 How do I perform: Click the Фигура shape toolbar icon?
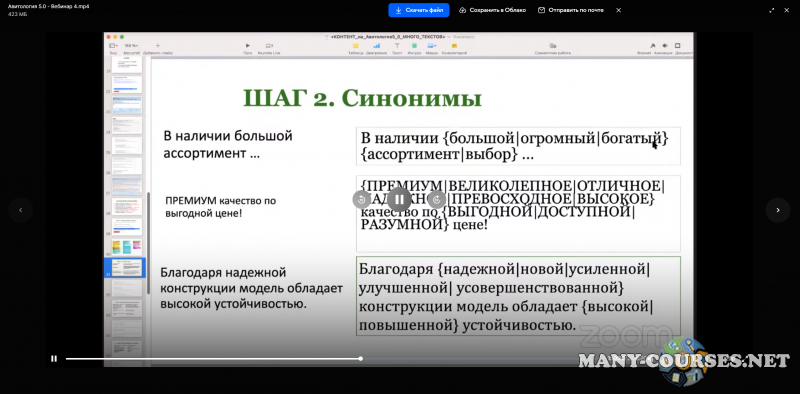(414, 46)
